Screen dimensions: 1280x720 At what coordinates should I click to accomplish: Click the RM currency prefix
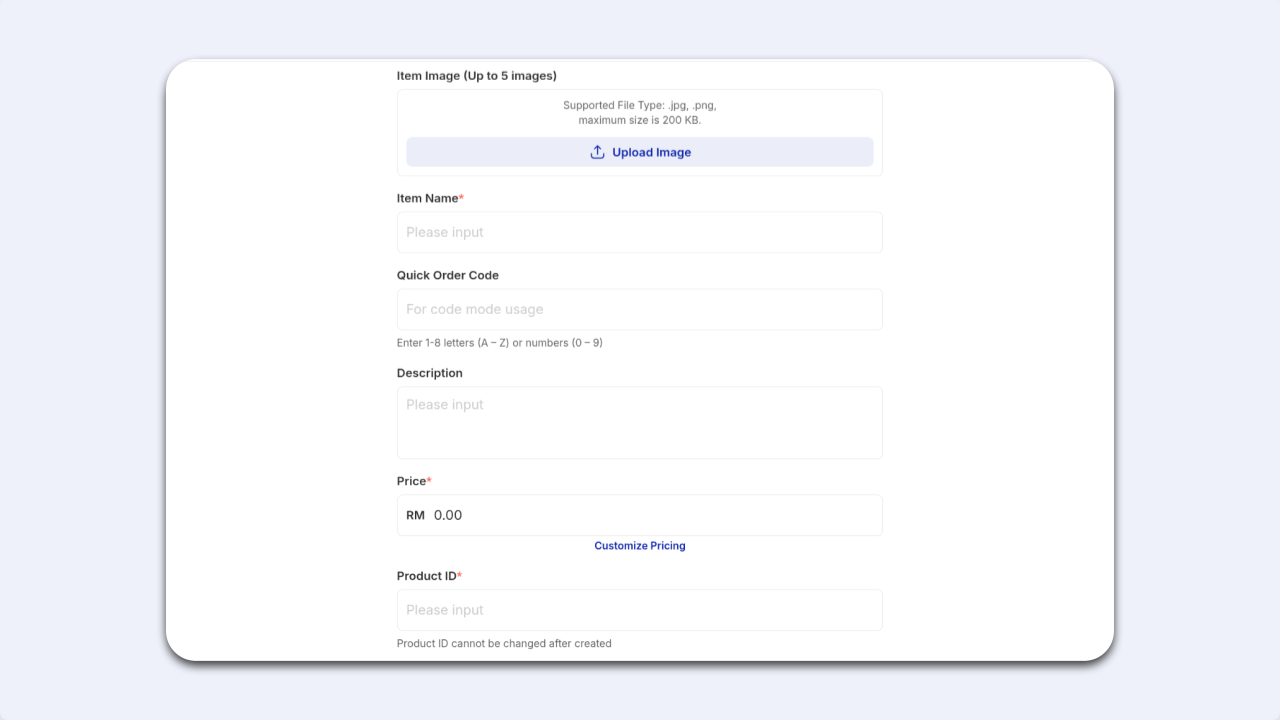(415, 515)
